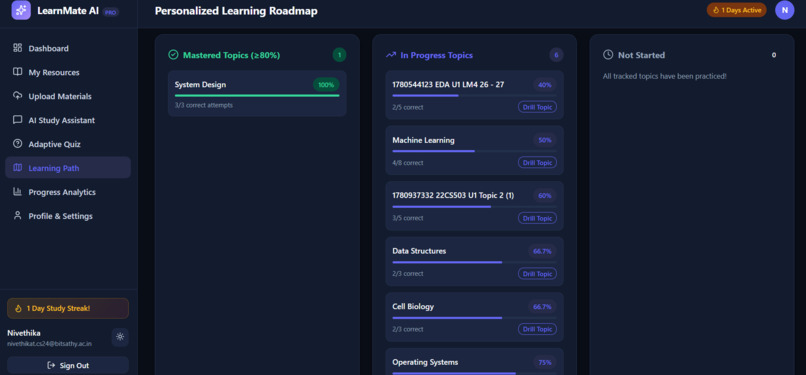Click the Machine Learning topic title
The width and height of the screenshot is (806, 375).
click(x=423, y=140)
